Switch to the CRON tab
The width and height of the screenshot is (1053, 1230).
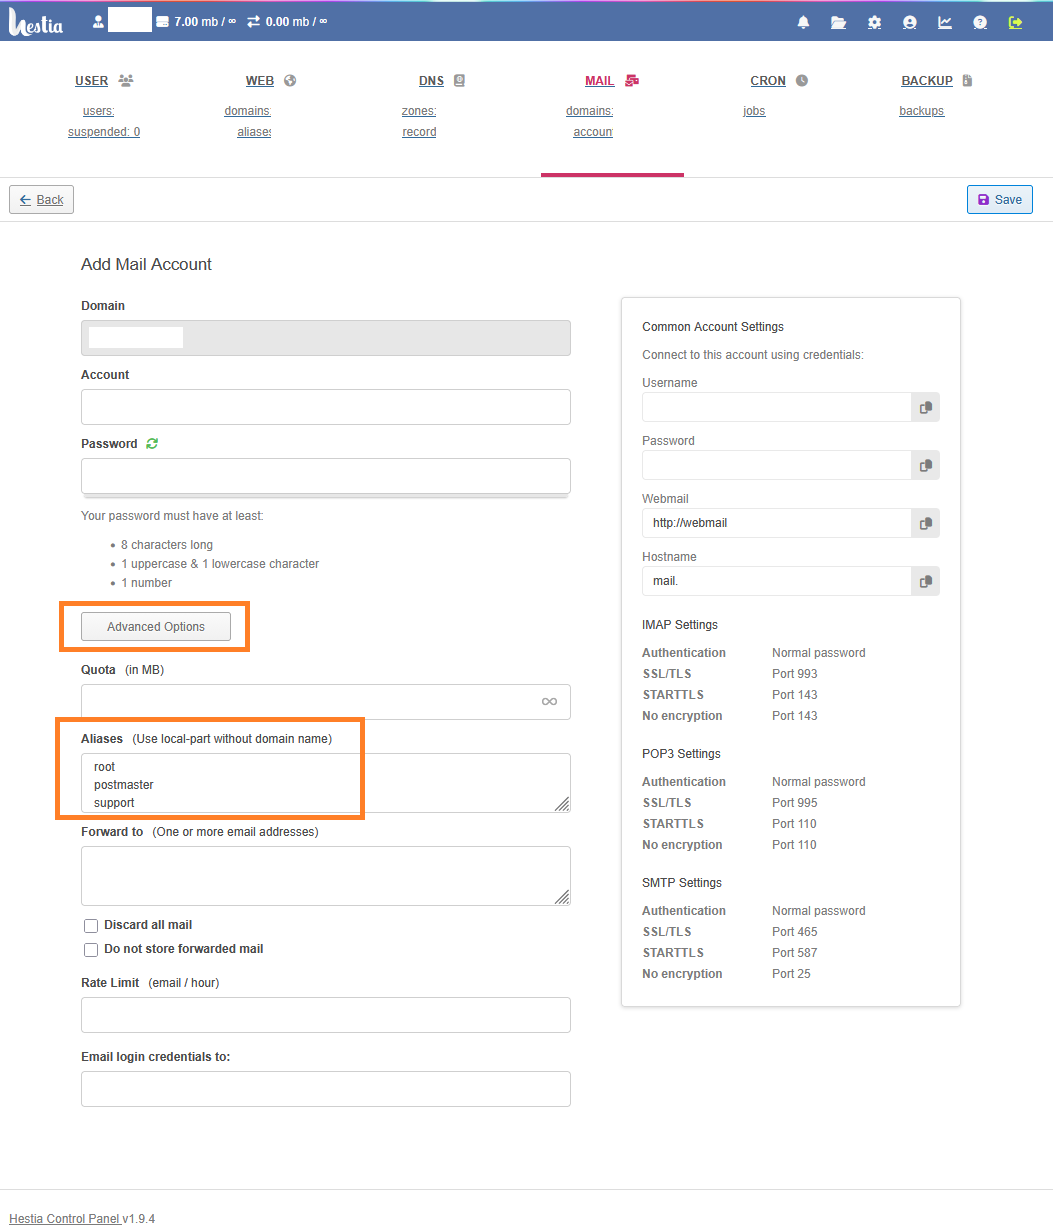(x=768, y=81)
